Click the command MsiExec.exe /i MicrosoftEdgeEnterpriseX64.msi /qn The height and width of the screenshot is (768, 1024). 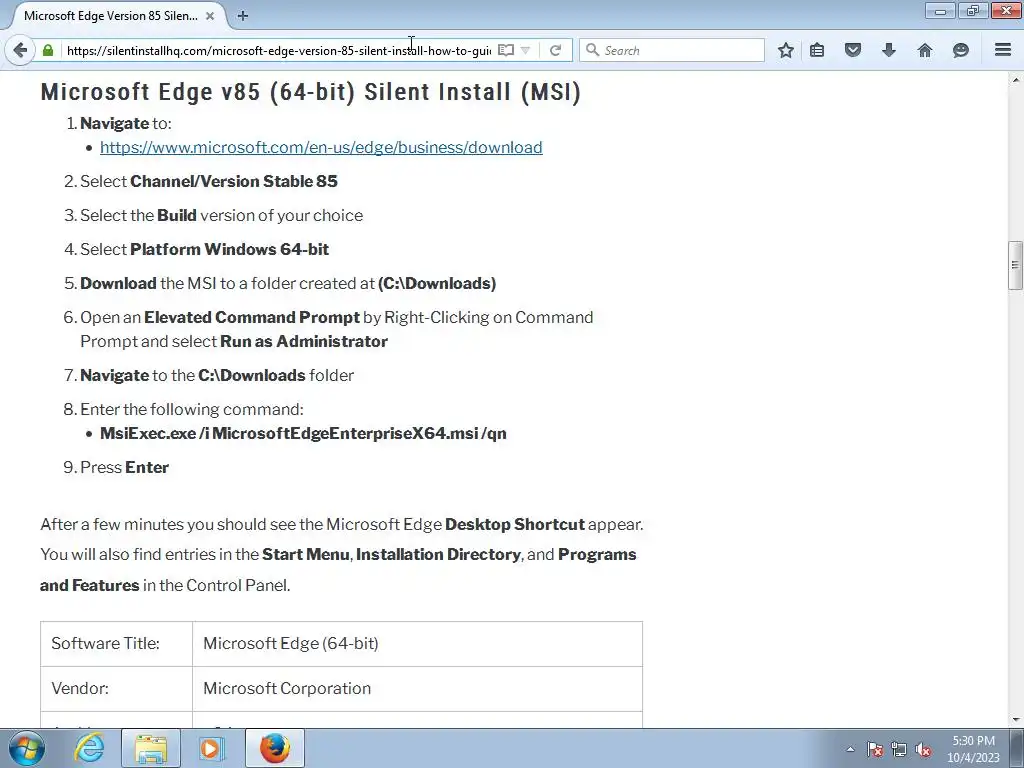click(303, 433)
